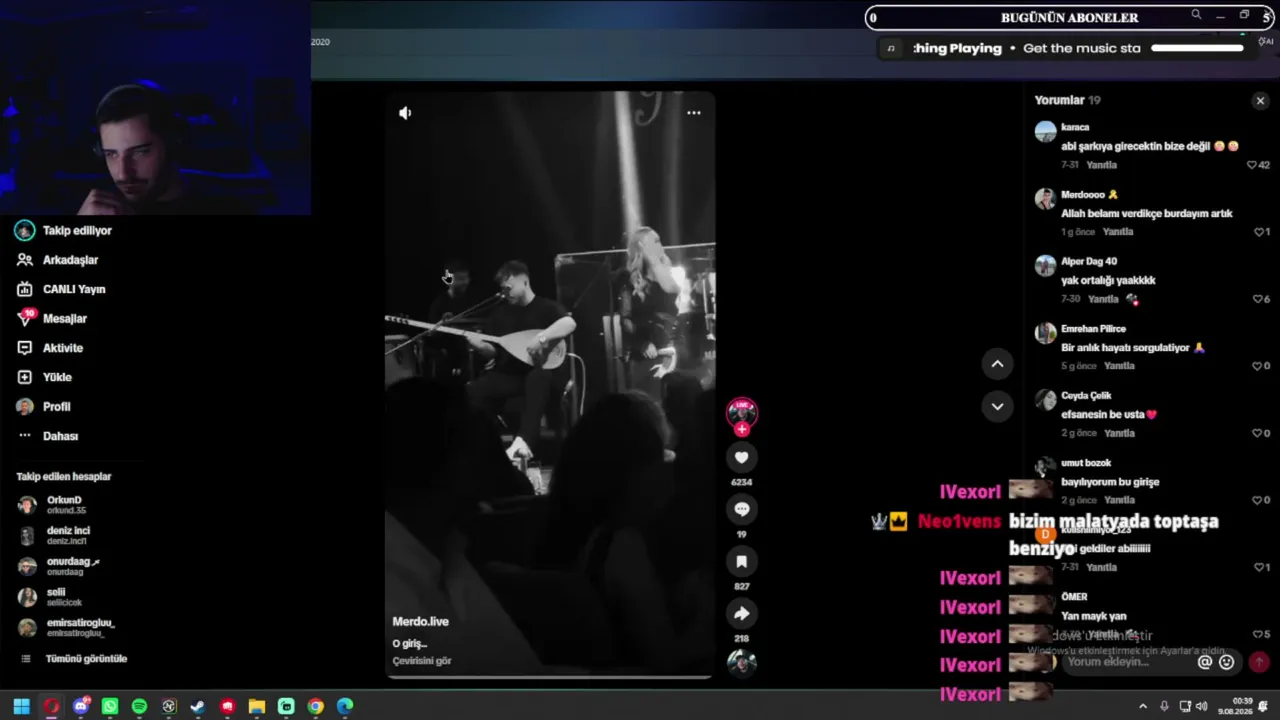The width and height of the screenshot is (1280, 720).
Task: Like Ceyda Çelik's comment
Action: pyautogui.click(x=1259, y=433)
